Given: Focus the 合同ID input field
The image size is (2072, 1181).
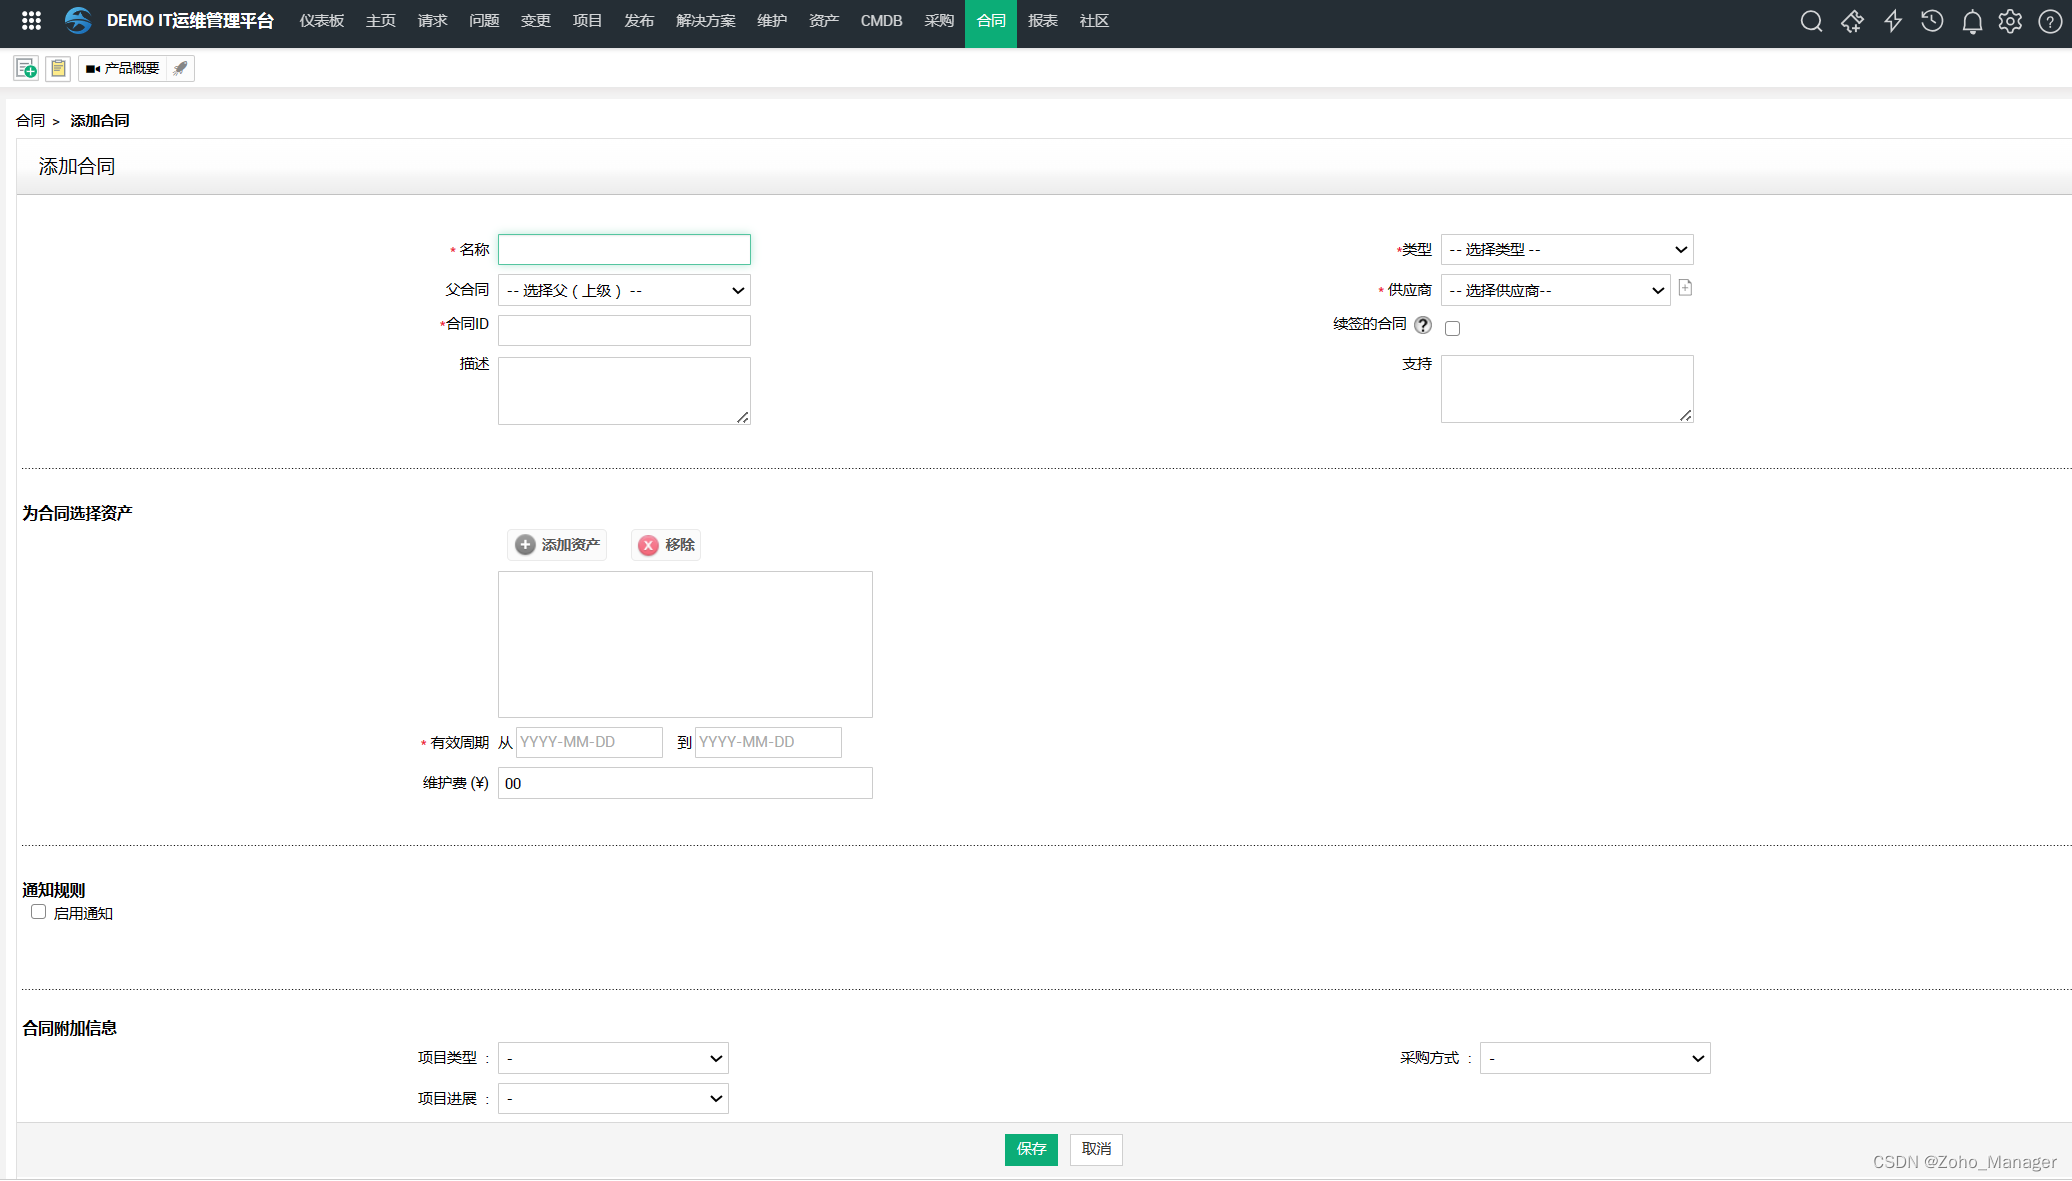Looking at the screenshot, I should pyautogui.click(x=624, y=330).
